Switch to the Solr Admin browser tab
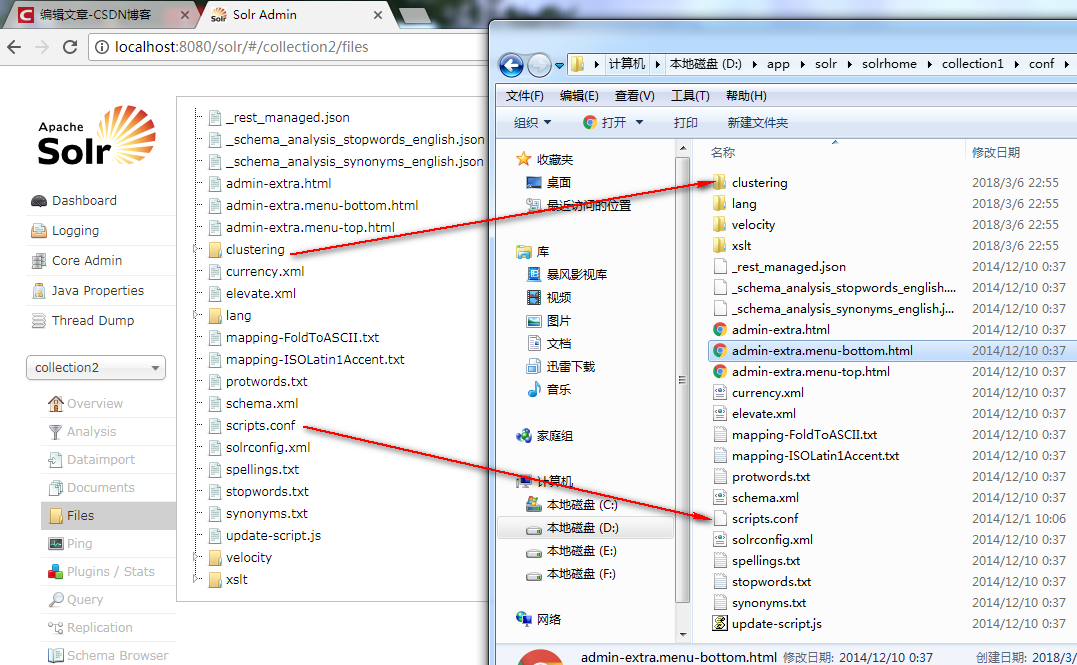This screenshot has width=1077, height=665. point(295,14)
